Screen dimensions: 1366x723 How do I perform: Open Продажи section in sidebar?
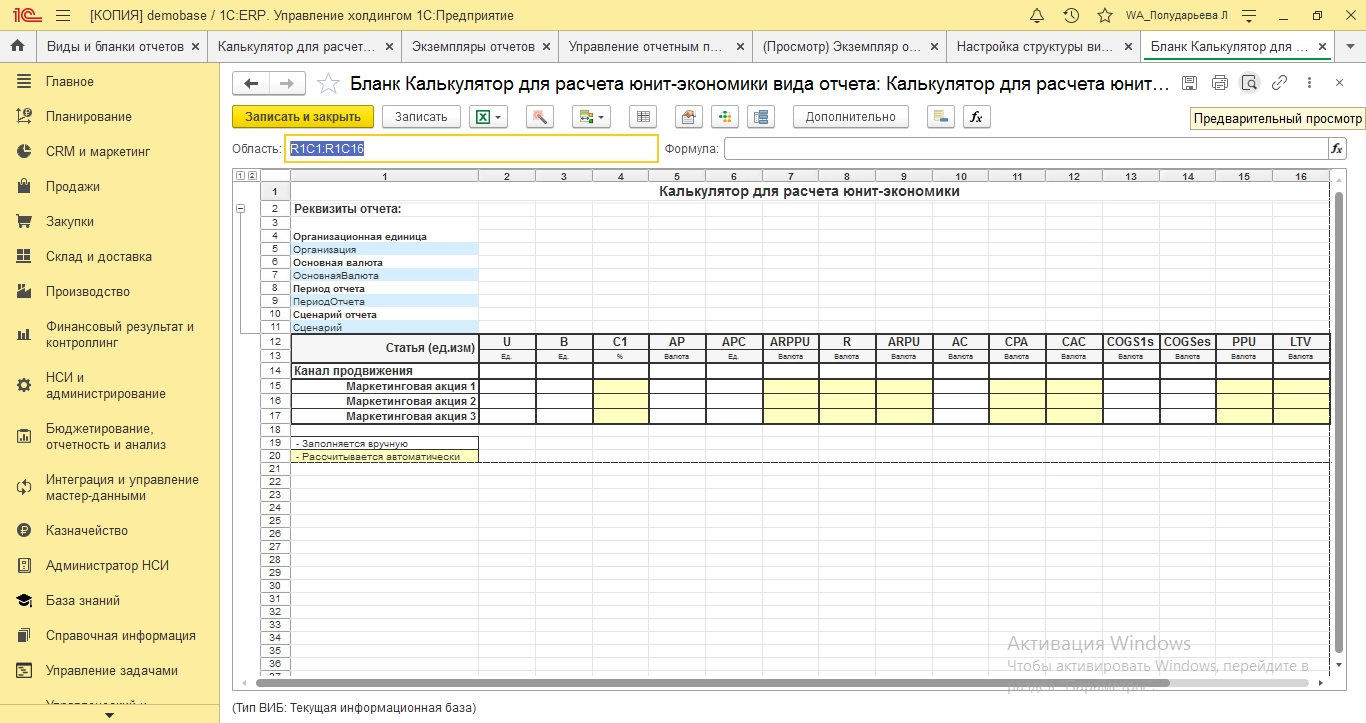pos(72,186)
